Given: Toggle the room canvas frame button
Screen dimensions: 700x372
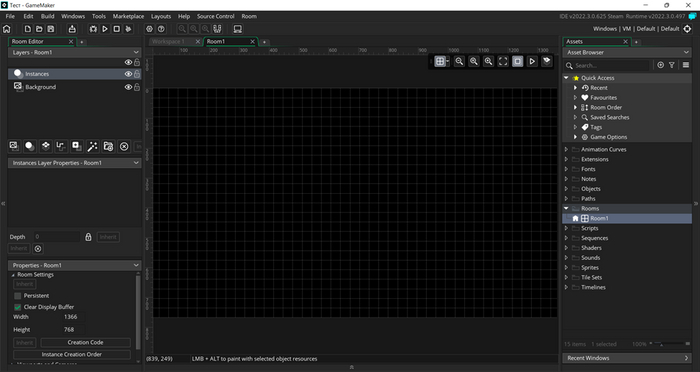Looking at the screenshot, I should click(x=517, y=62).
